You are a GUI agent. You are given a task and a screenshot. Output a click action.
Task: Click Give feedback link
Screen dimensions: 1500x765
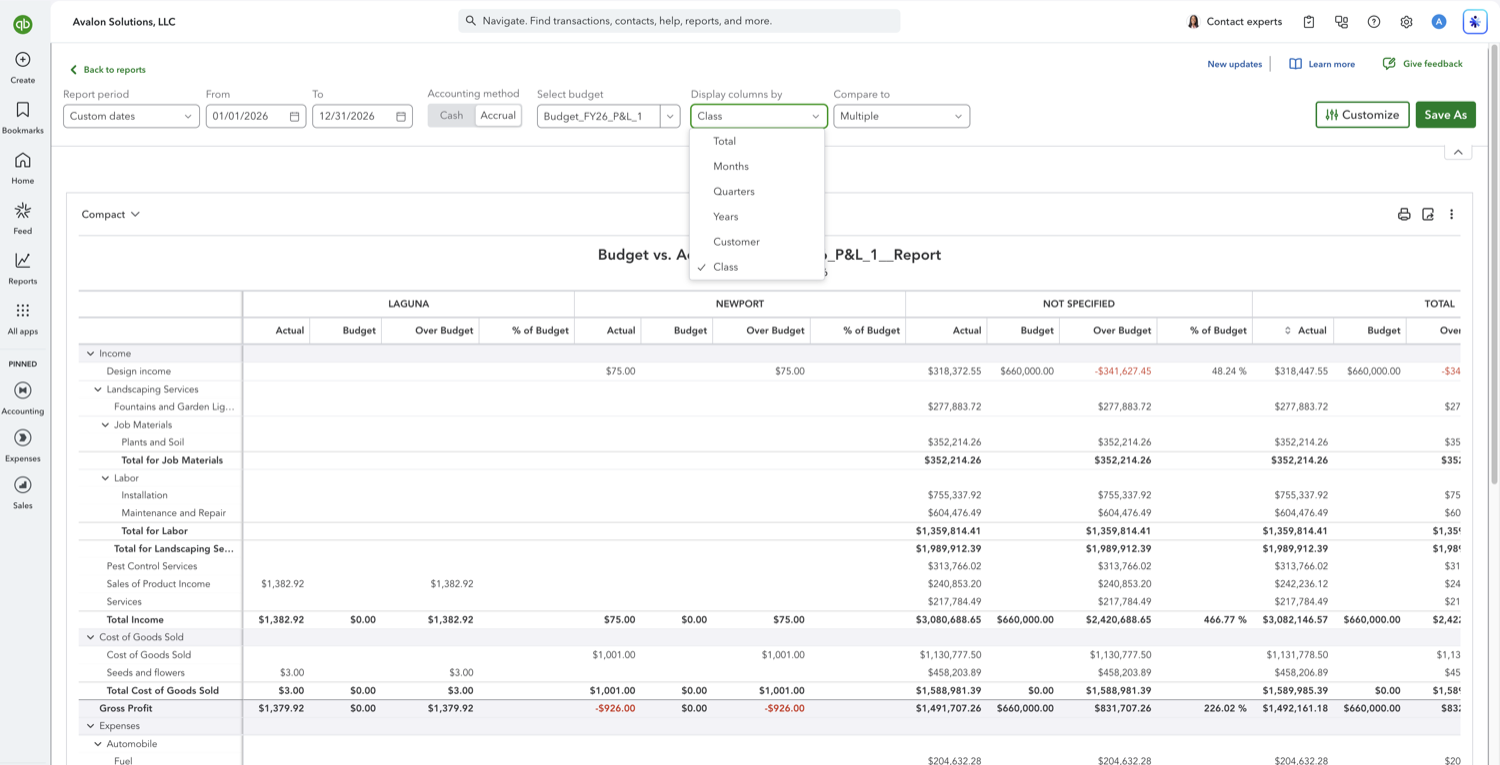click(x=1422, y=64)
